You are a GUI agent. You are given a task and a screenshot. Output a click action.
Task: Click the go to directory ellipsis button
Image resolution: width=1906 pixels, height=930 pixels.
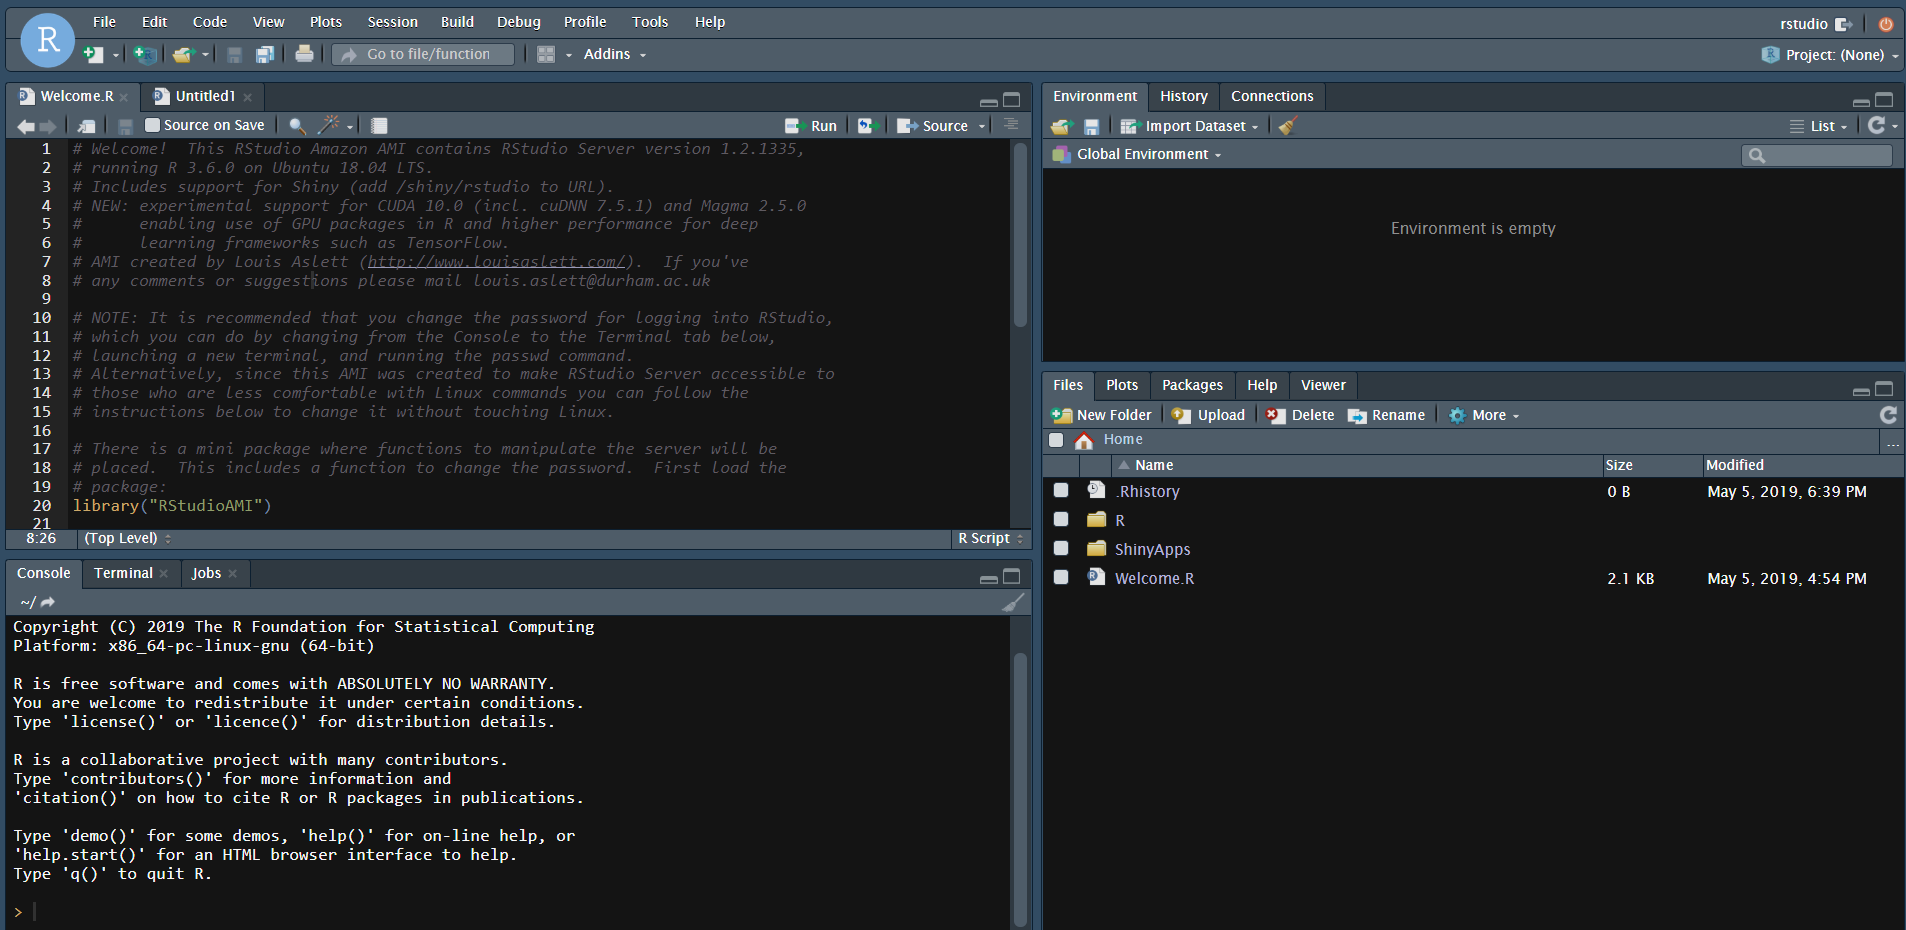(x=1893, y=441)
